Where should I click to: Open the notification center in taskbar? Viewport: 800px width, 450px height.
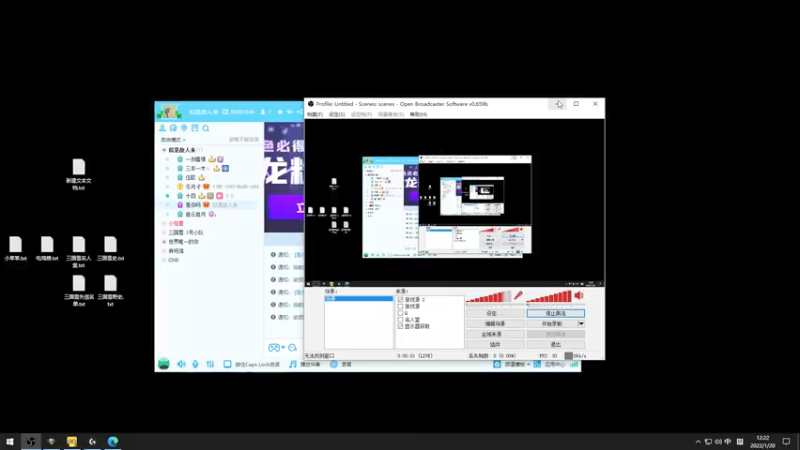[786, 442]
